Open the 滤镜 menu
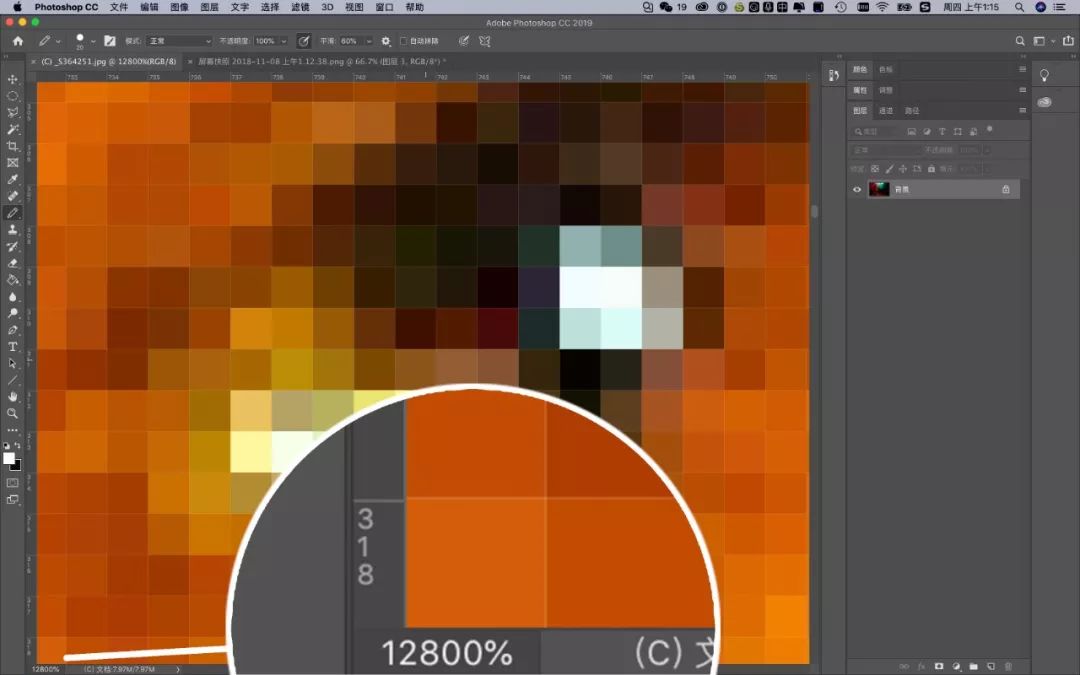The image size is (1080, 675). 300,7
